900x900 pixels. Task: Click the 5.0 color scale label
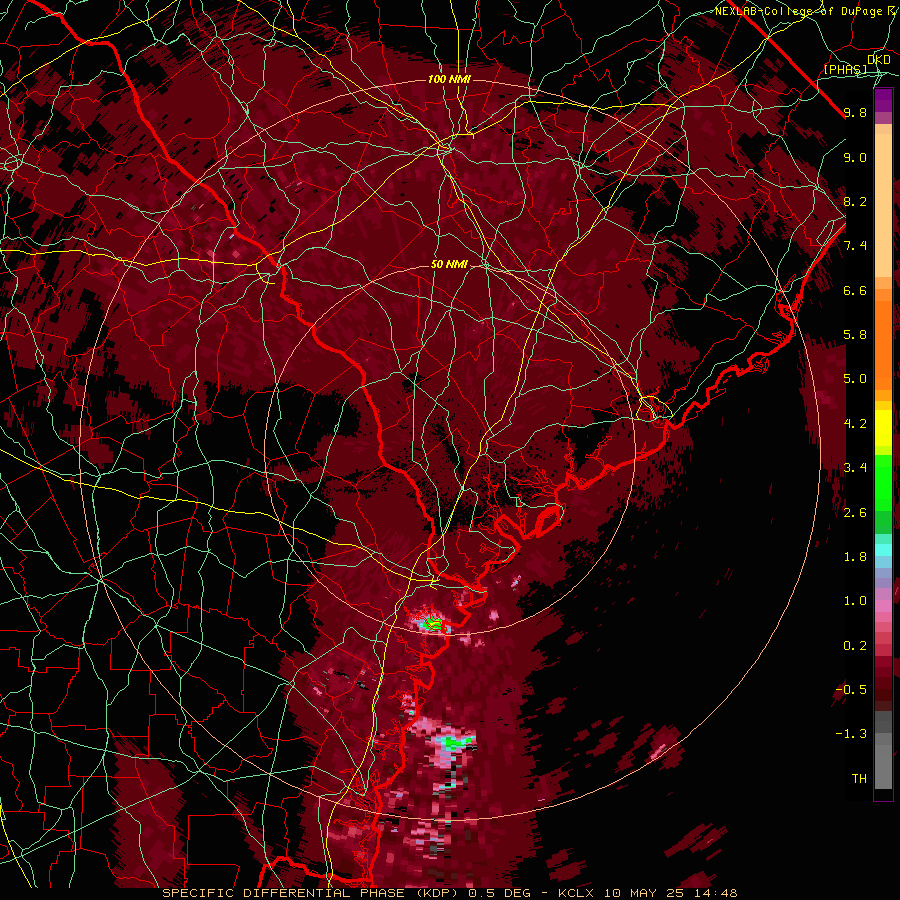pyautogui.click(x=855, y=379)
